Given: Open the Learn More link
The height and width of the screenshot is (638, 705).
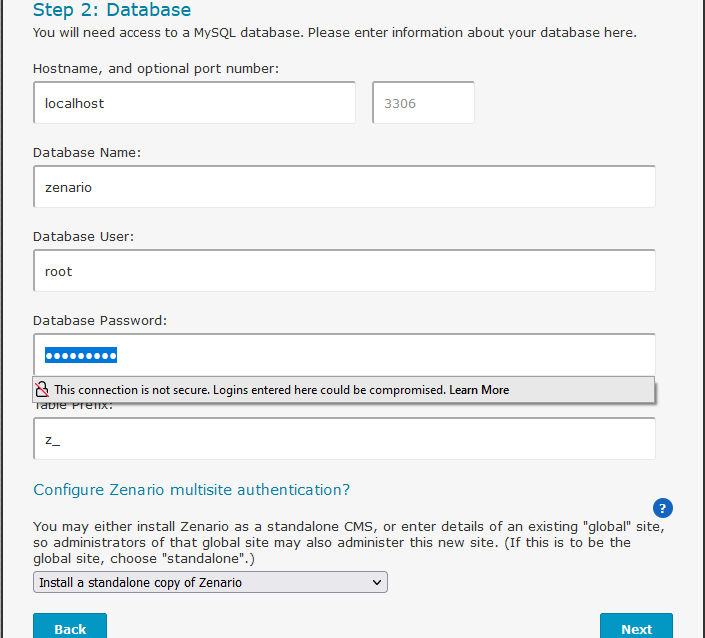Looking at the screenshot, I should click(x=479, y=390).
